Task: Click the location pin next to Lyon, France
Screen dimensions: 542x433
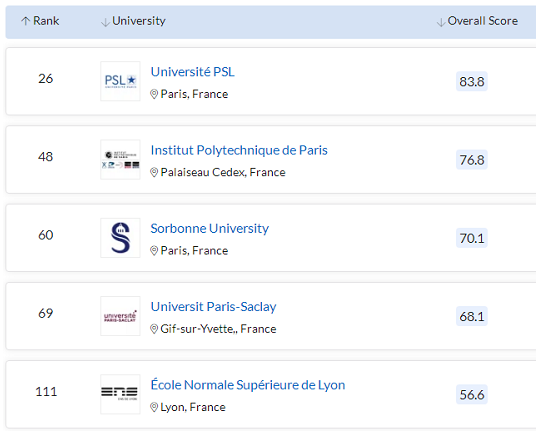Action: (x=154, y=407)
